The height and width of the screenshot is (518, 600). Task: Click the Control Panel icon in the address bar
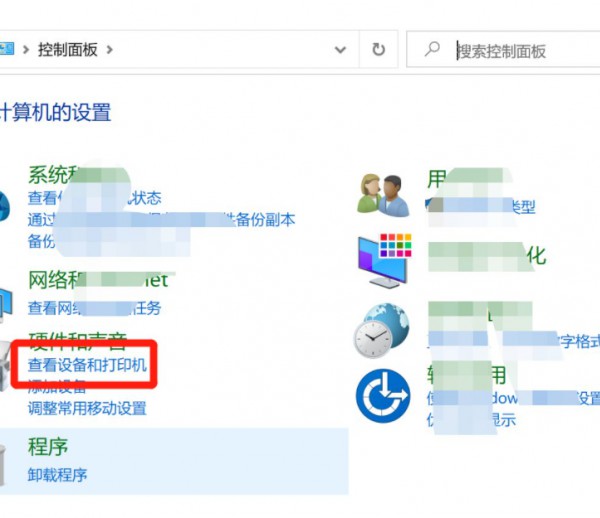click(x=7, y=49)
